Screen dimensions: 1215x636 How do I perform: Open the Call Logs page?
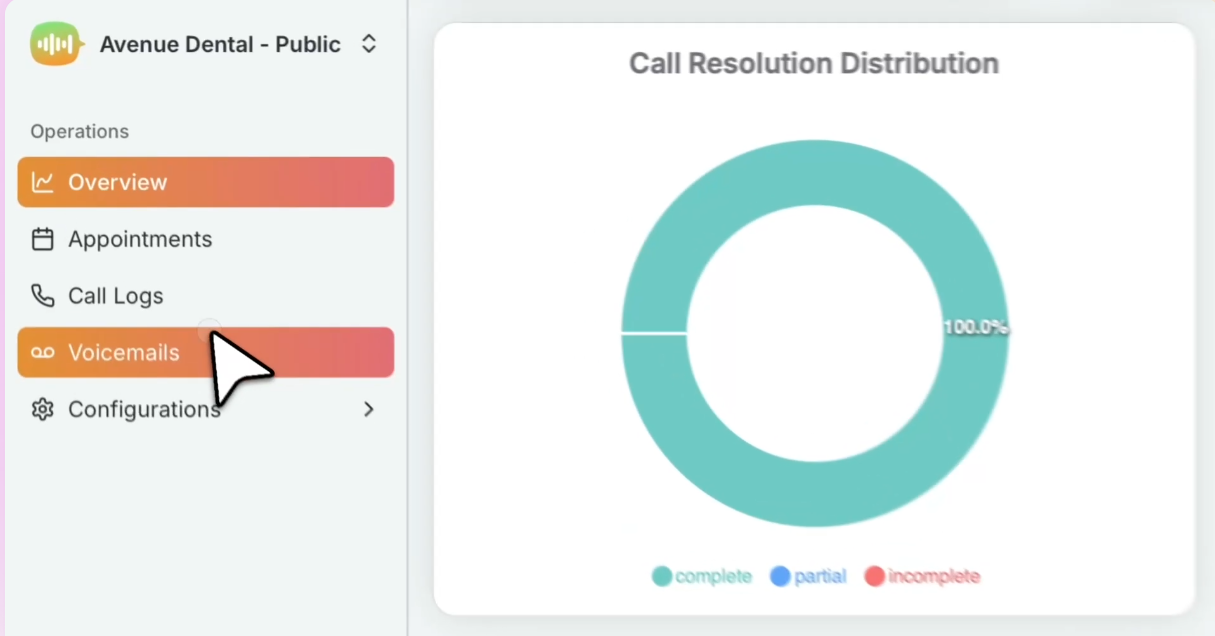(x=115, y=296)
